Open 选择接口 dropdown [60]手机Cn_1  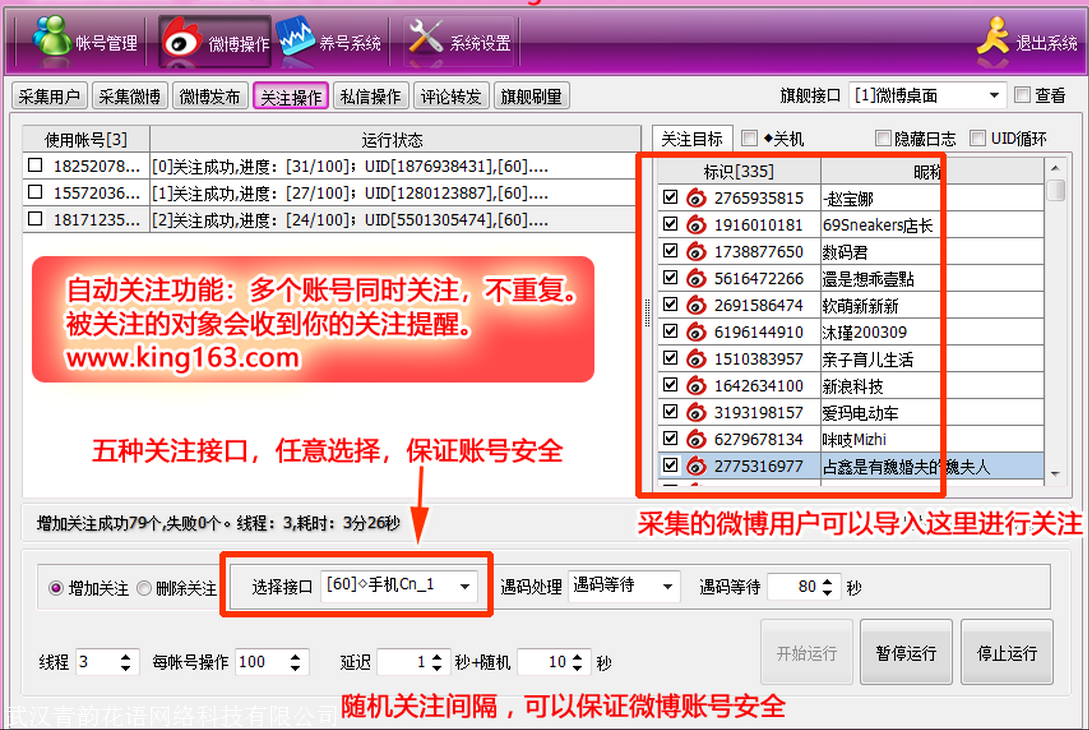coord(399,586)
